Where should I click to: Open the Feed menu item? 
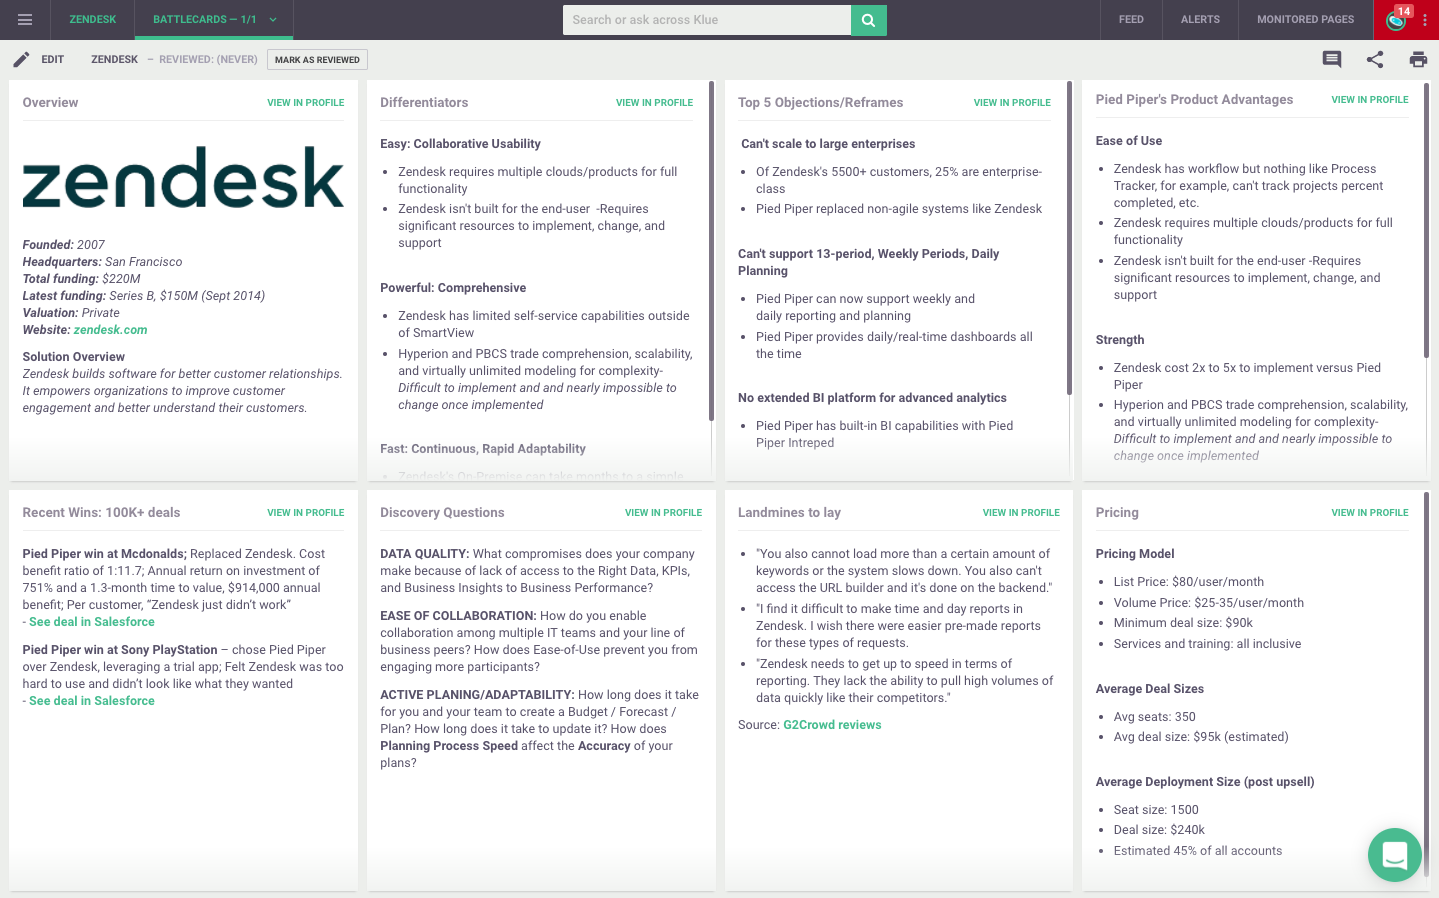coord(1131,20)
